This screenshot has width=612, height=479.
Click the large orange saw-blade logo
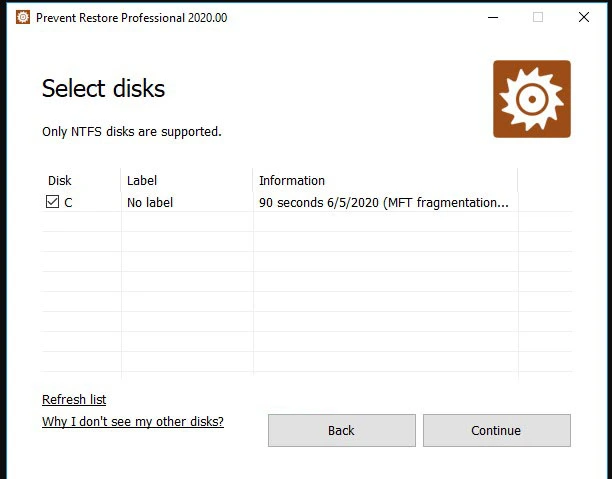point(532,99)
